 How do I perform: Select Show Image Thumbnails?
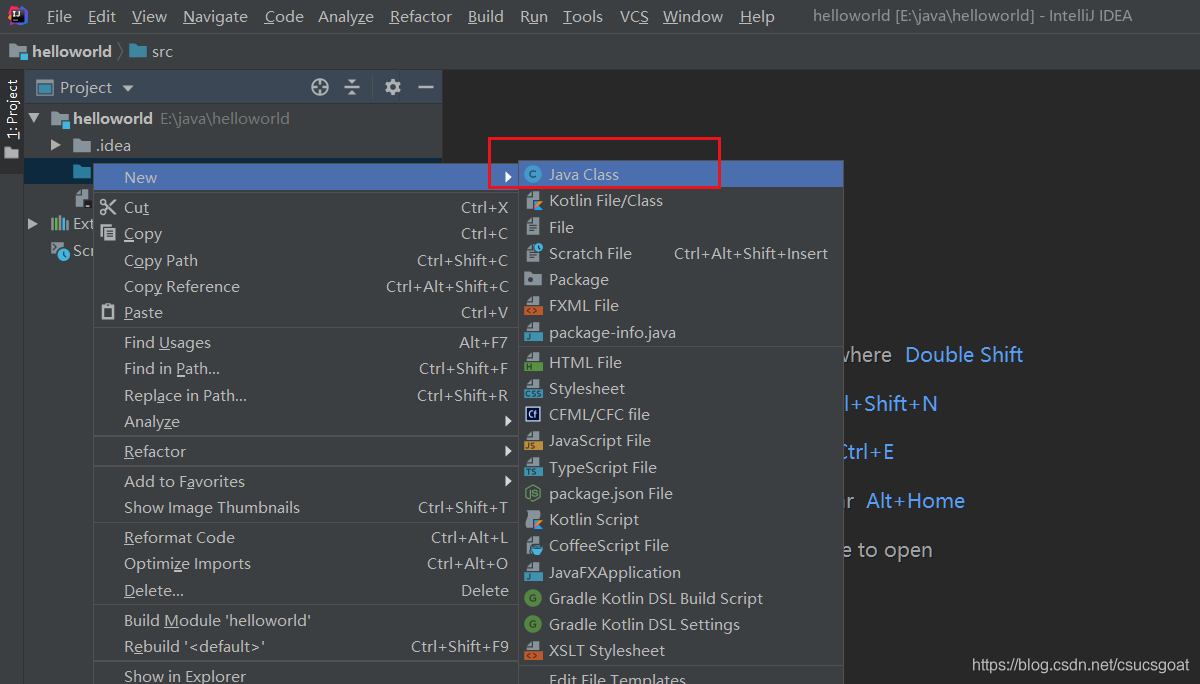pos(305,508)
